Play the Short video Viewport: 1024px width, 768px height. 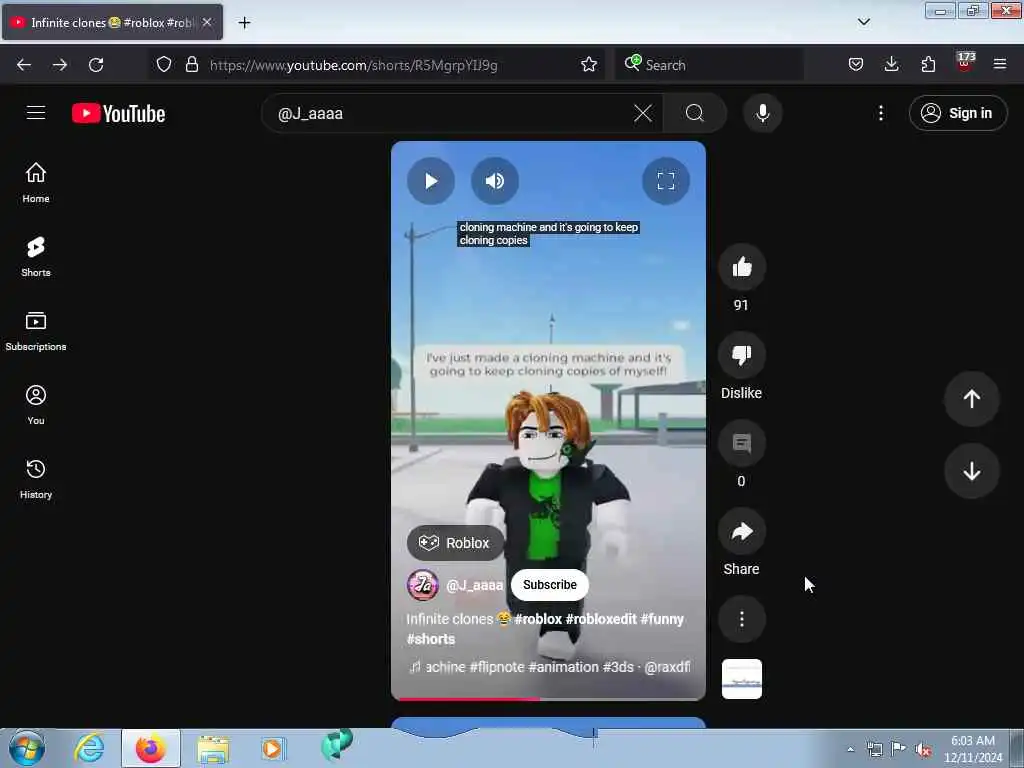click(430, 181)
